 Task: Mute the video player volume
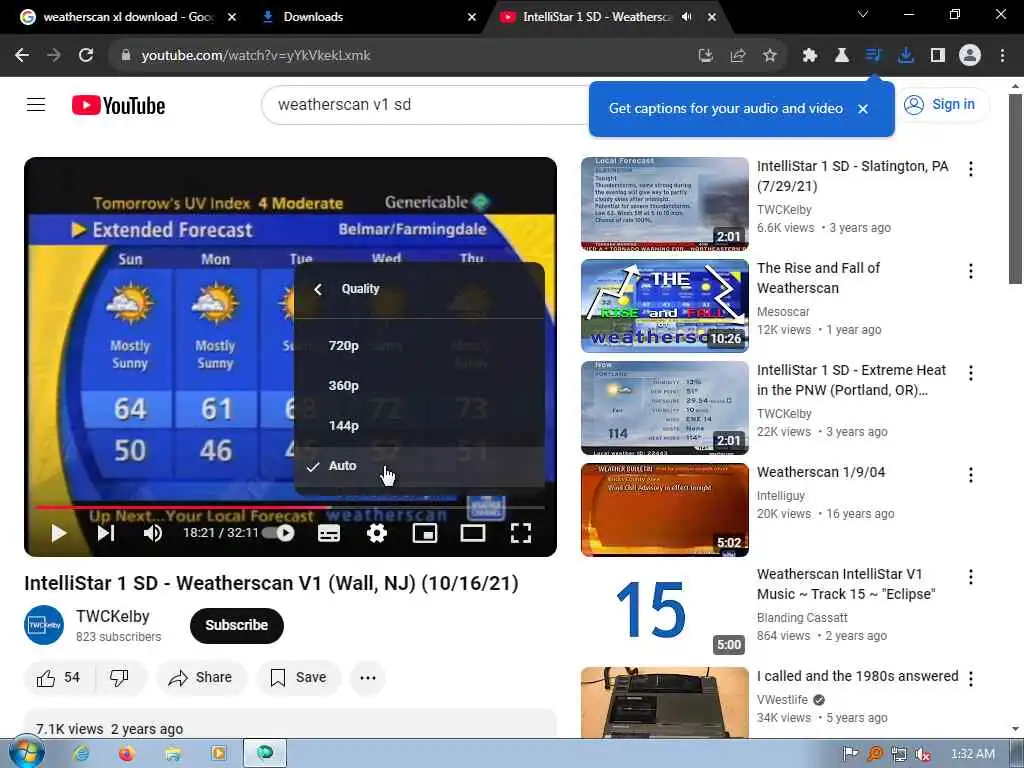click(x=152, y=533)
